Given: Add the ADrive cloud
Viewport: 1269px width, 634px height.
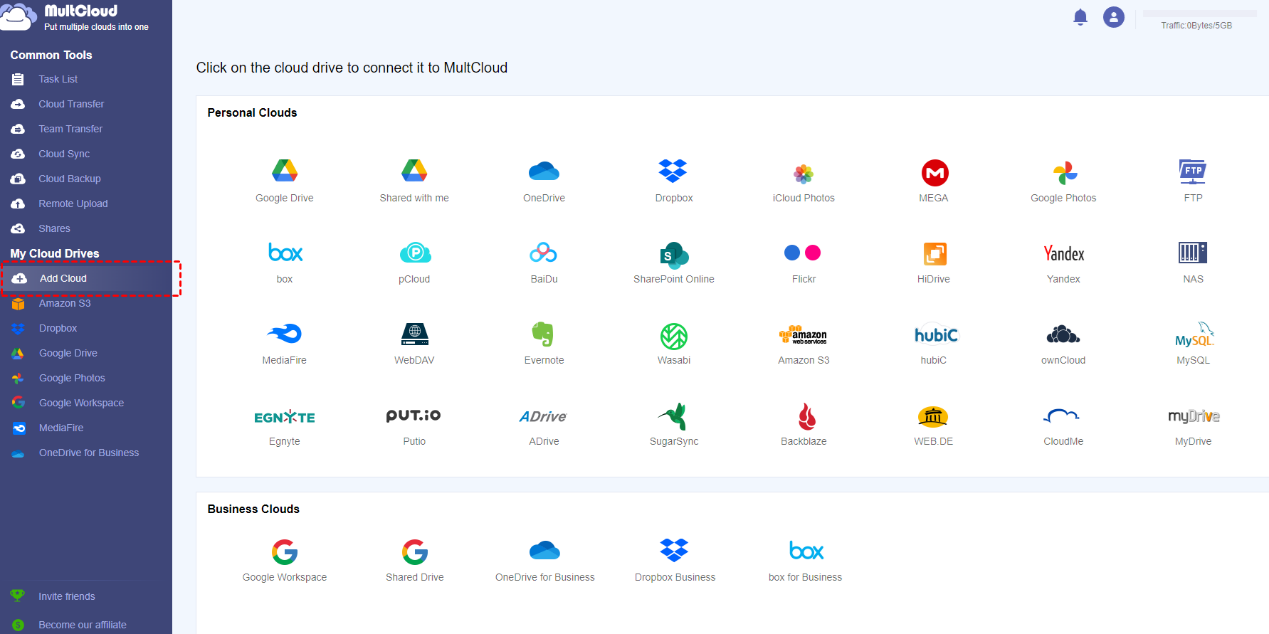Looking at the screenshot, I should pos(544,425).
